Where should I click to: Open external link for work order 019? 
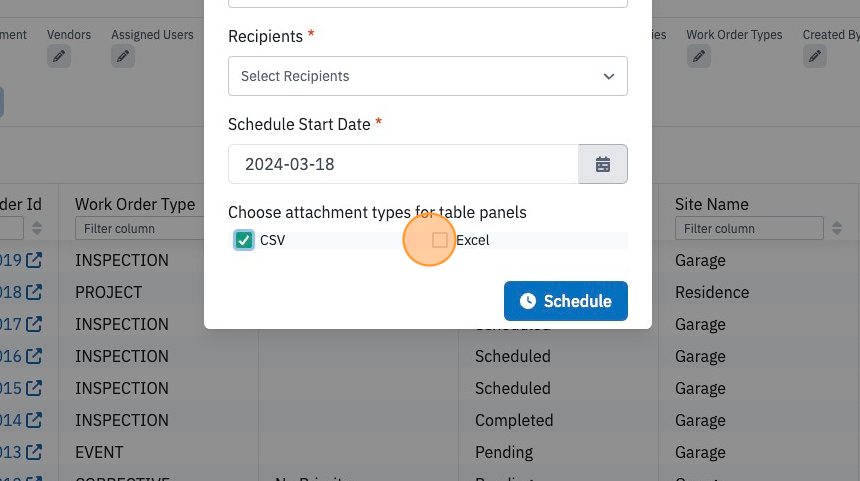(x=34, y=260)
